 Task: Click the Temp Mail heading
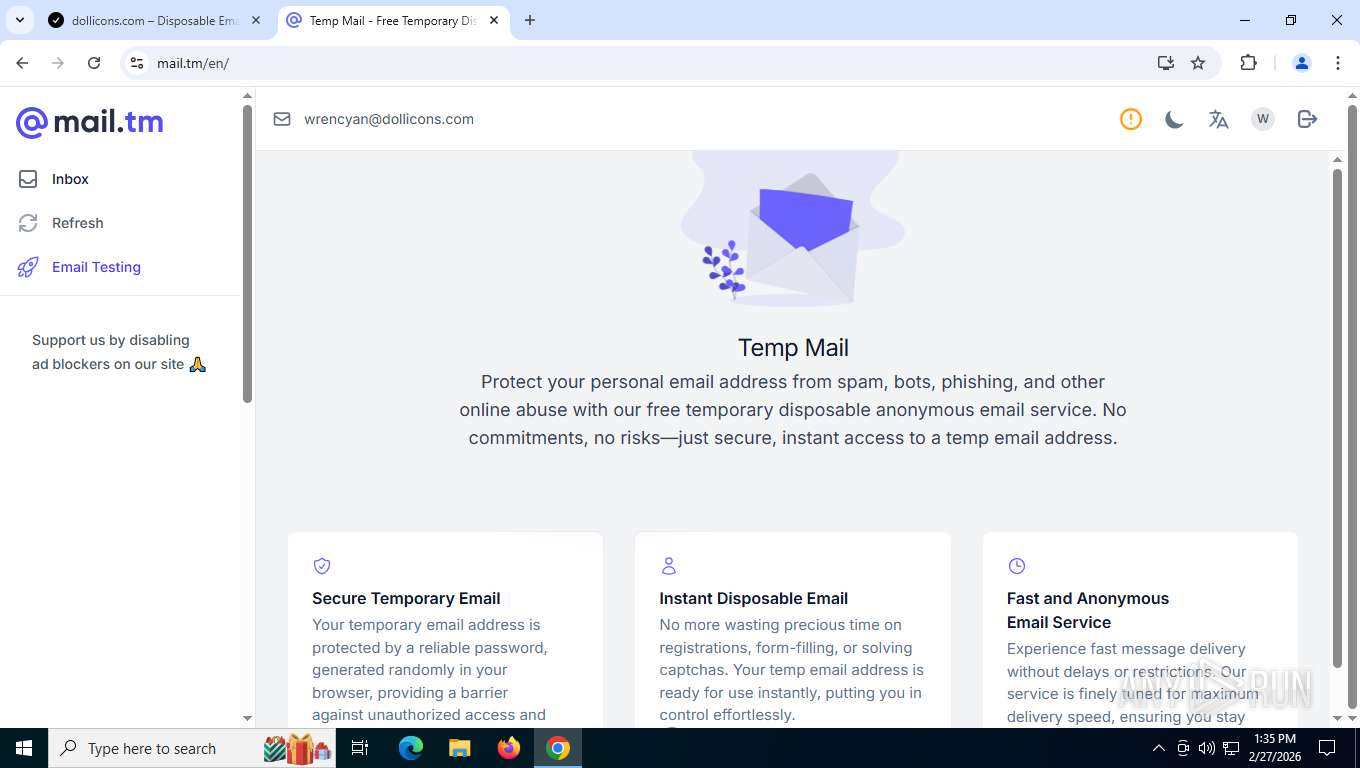click(x=793, y=348)
